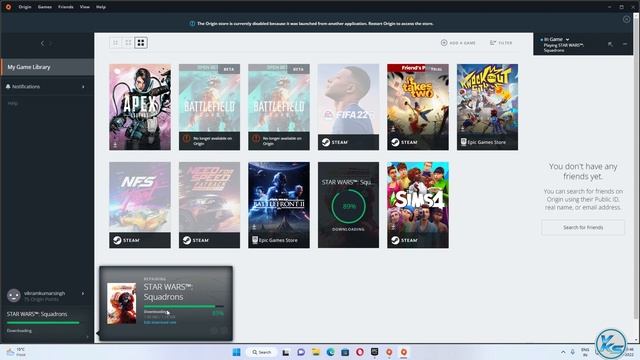The height and width of the screenshot is (360, 640).
Task: Open Squadrons box art in download popup
Action: click(x=121, y=303)
